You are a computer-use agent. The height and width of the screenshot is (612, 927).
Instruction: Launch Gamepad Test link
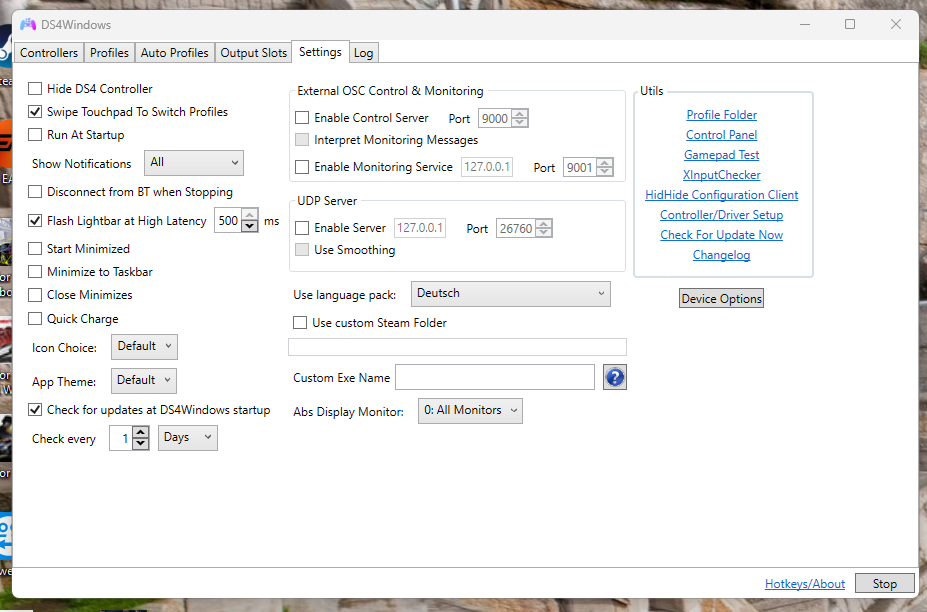pos(721,155)
